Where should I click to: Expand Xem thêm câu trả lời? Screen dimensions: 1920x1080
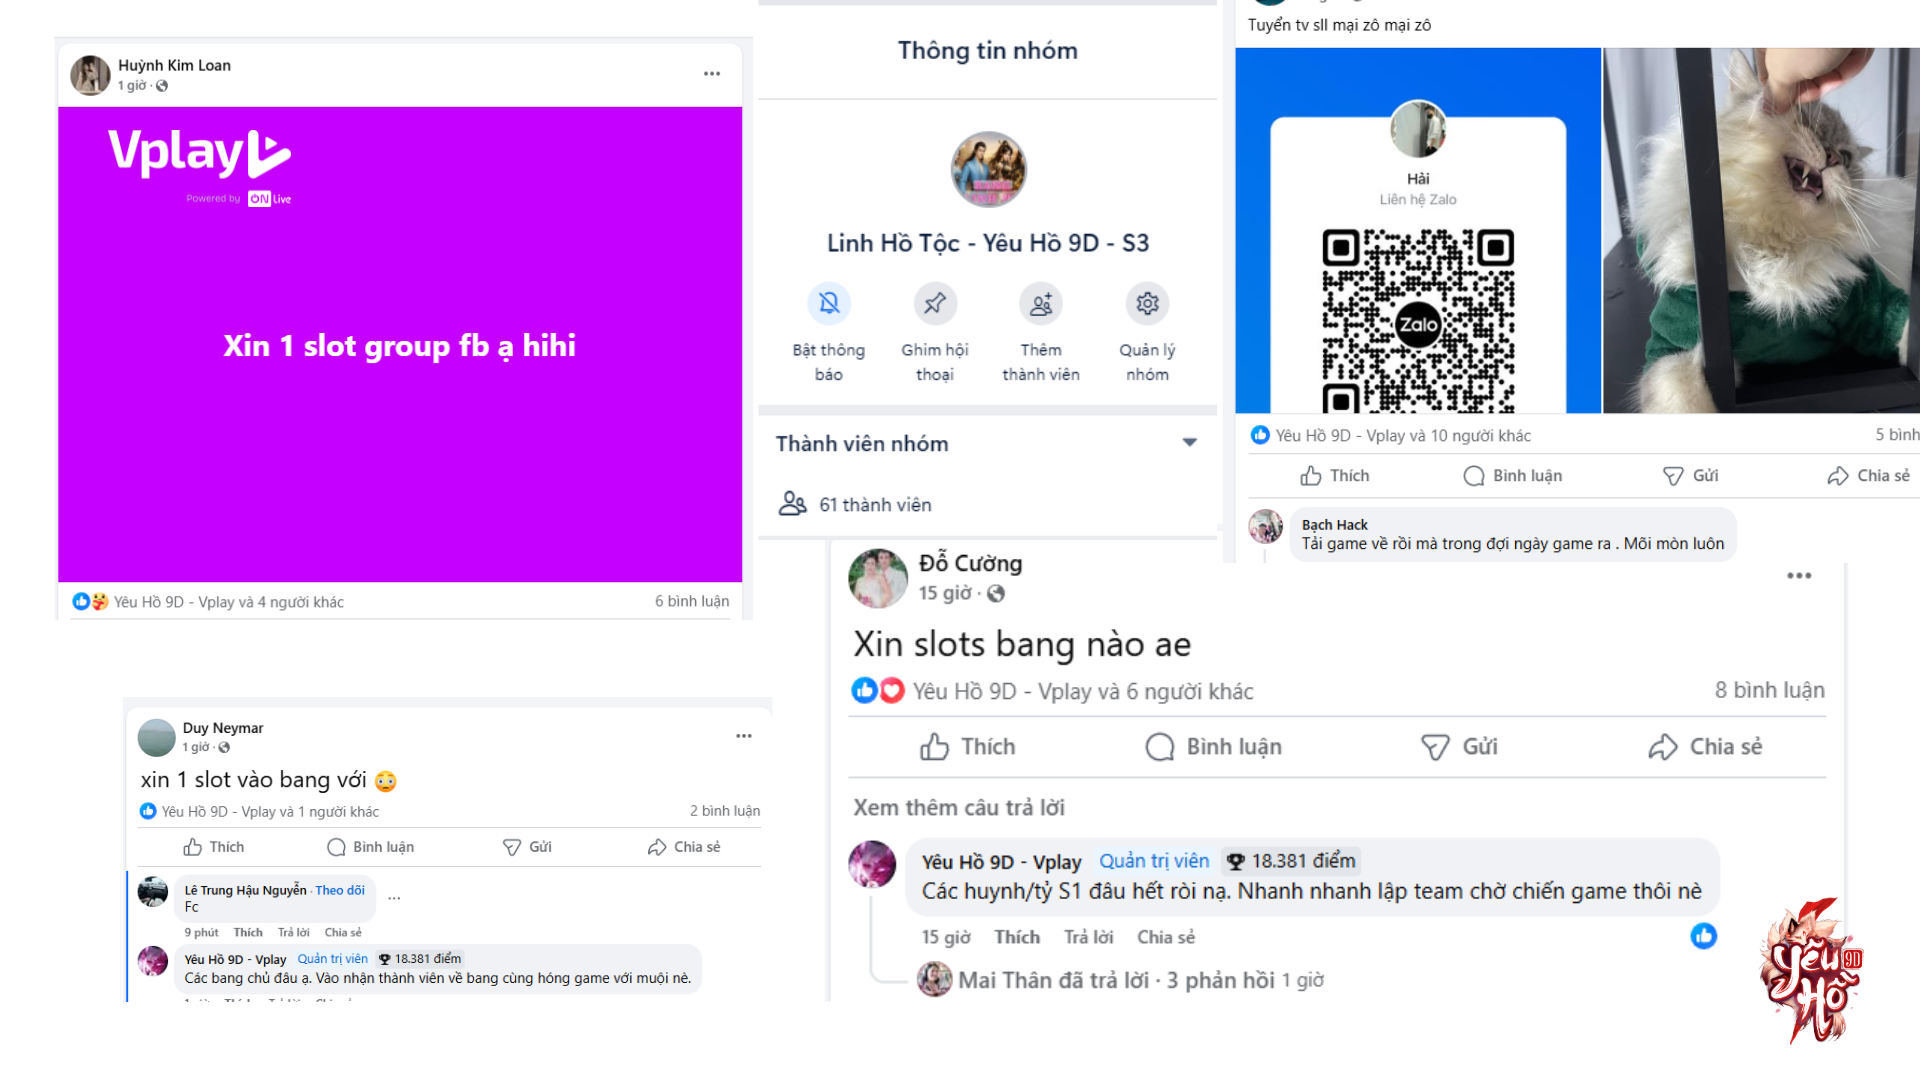[958, 807]
